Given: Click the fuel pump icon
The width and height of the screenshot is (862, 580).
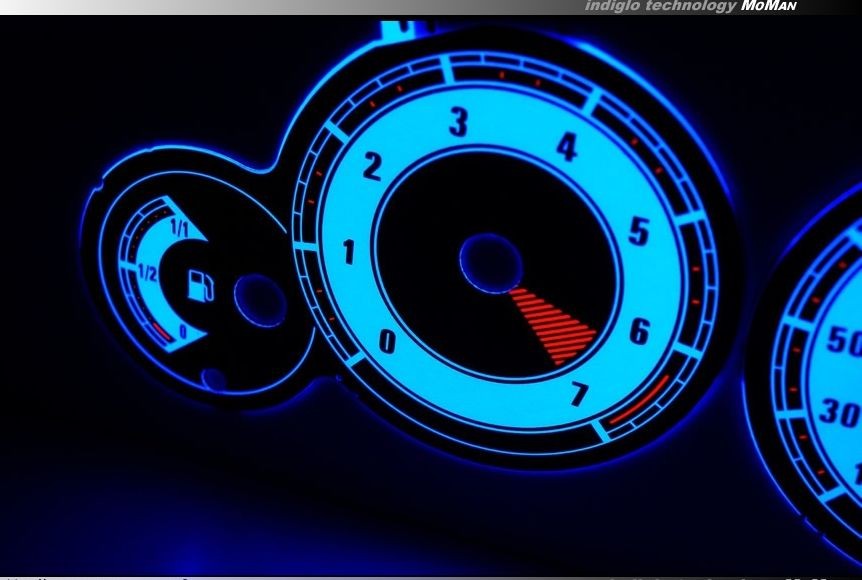Looking at the screenshot, I should [x=201, y=286].
